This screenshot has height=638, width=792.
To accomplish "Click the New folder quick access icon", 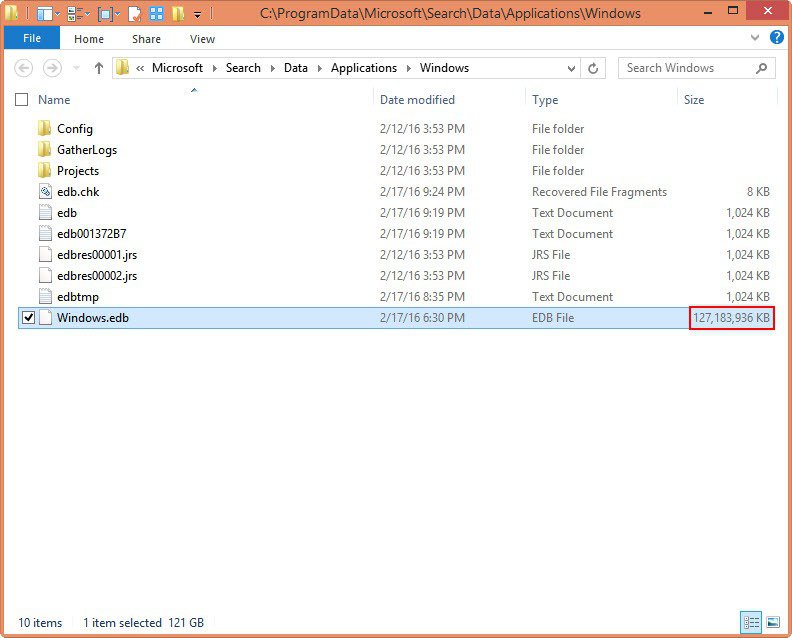I will tap(178, 14).
